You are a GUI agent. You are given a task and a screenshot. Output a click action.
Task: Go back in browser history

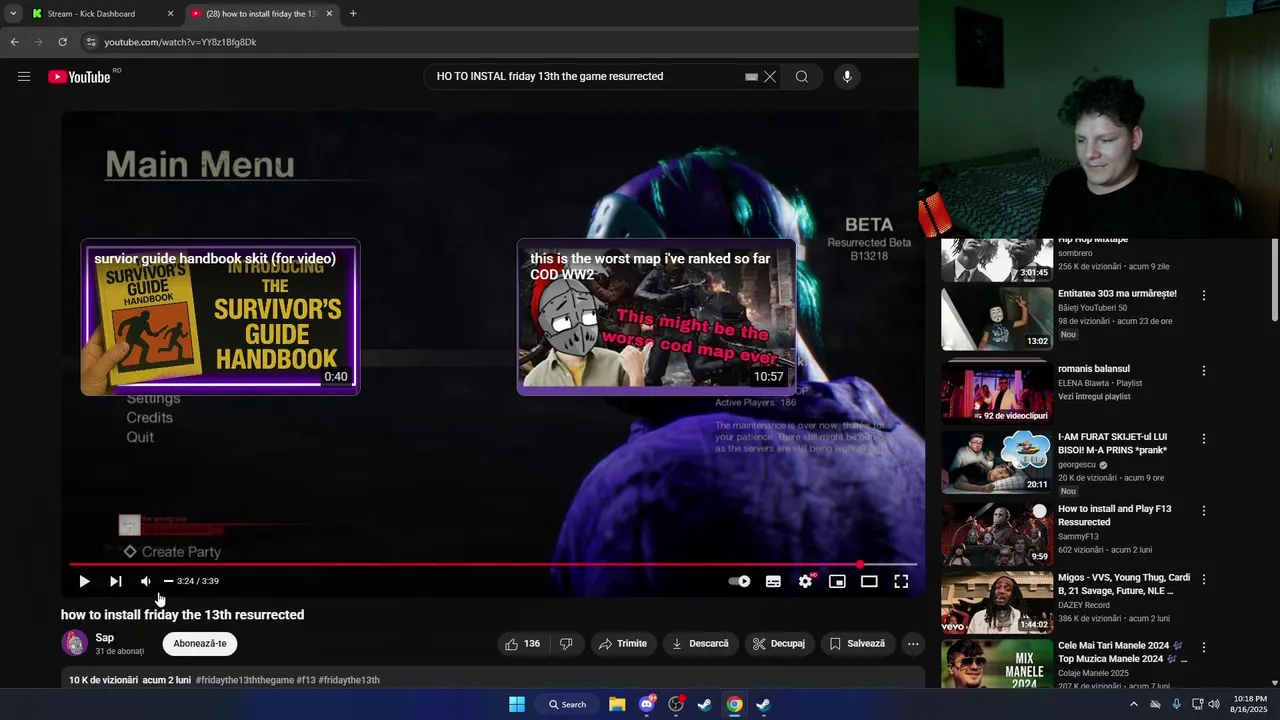coord(14,42)
